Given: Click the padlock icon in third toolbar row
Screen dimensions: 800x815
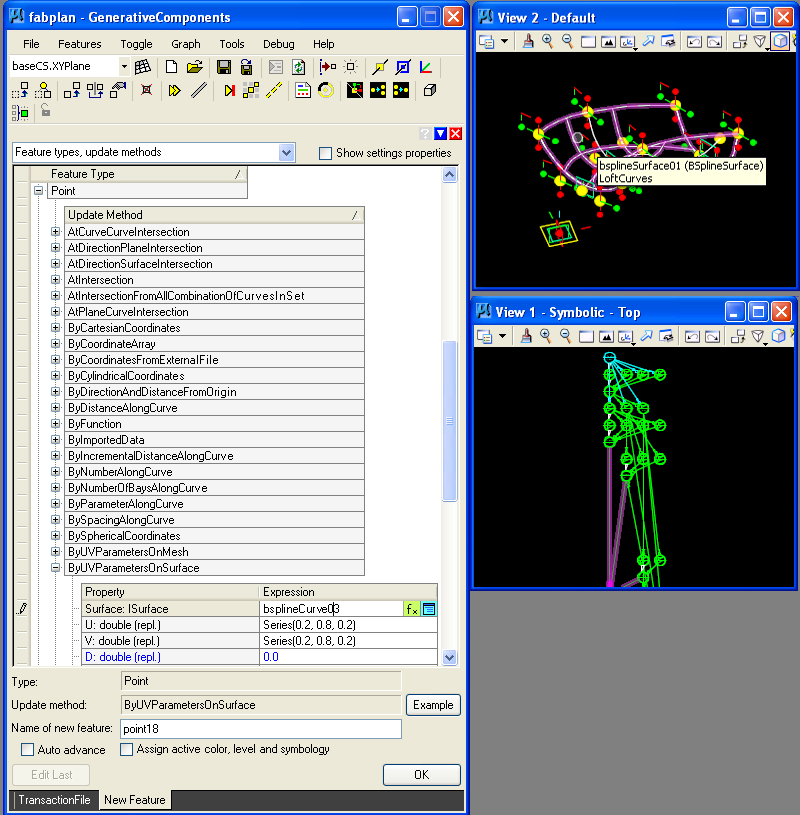Looking at the screenshot, I should [46, 110].
